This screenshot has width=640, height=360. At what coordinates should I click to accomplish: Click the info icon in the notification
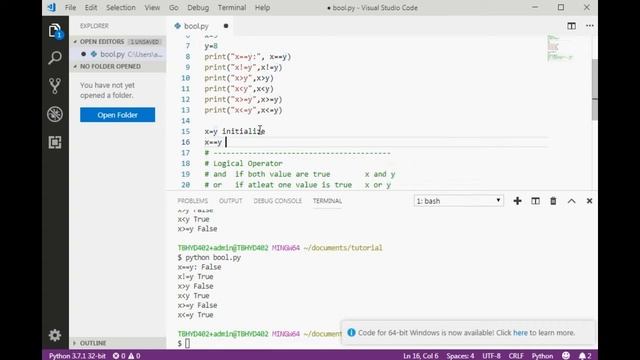351,333
